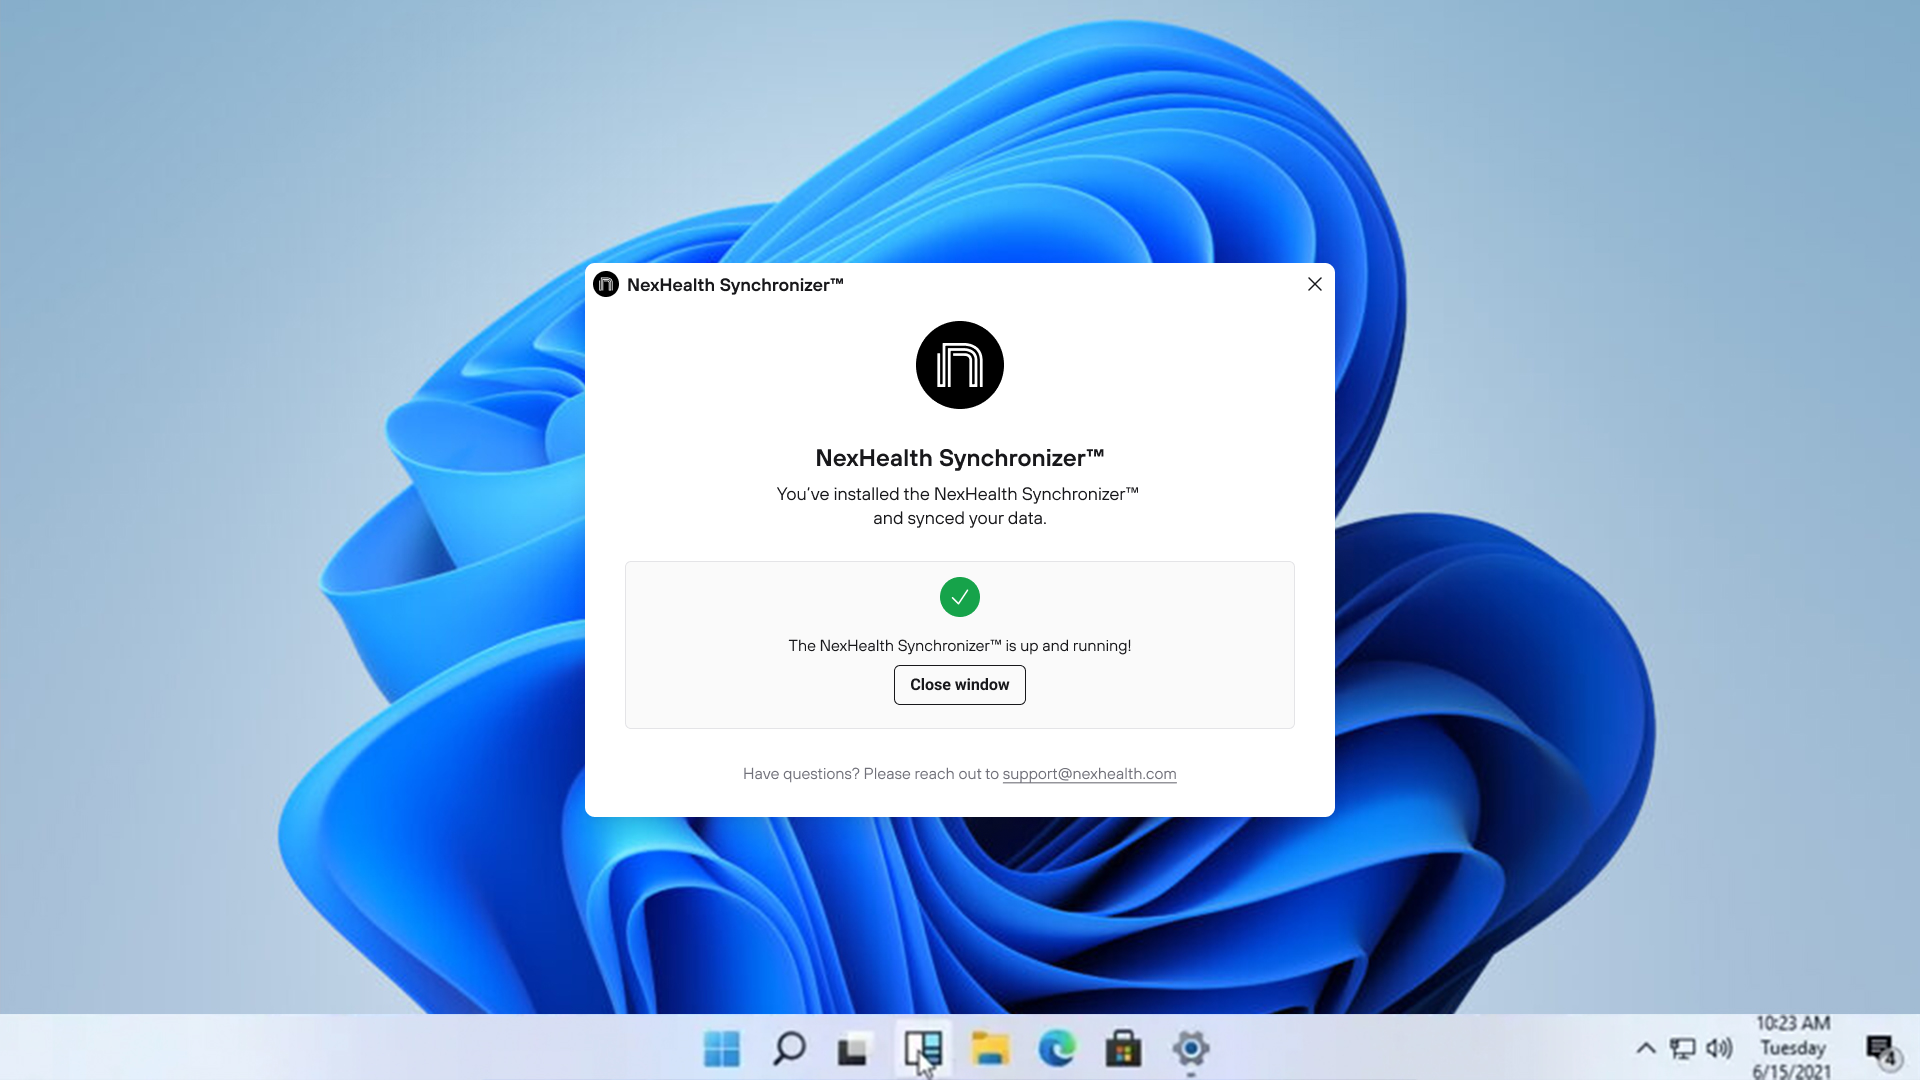Click the large NexHealth logo circle
This screenshot has height=1080, width=1920.
pyautogui.click(x=960, y=365)
